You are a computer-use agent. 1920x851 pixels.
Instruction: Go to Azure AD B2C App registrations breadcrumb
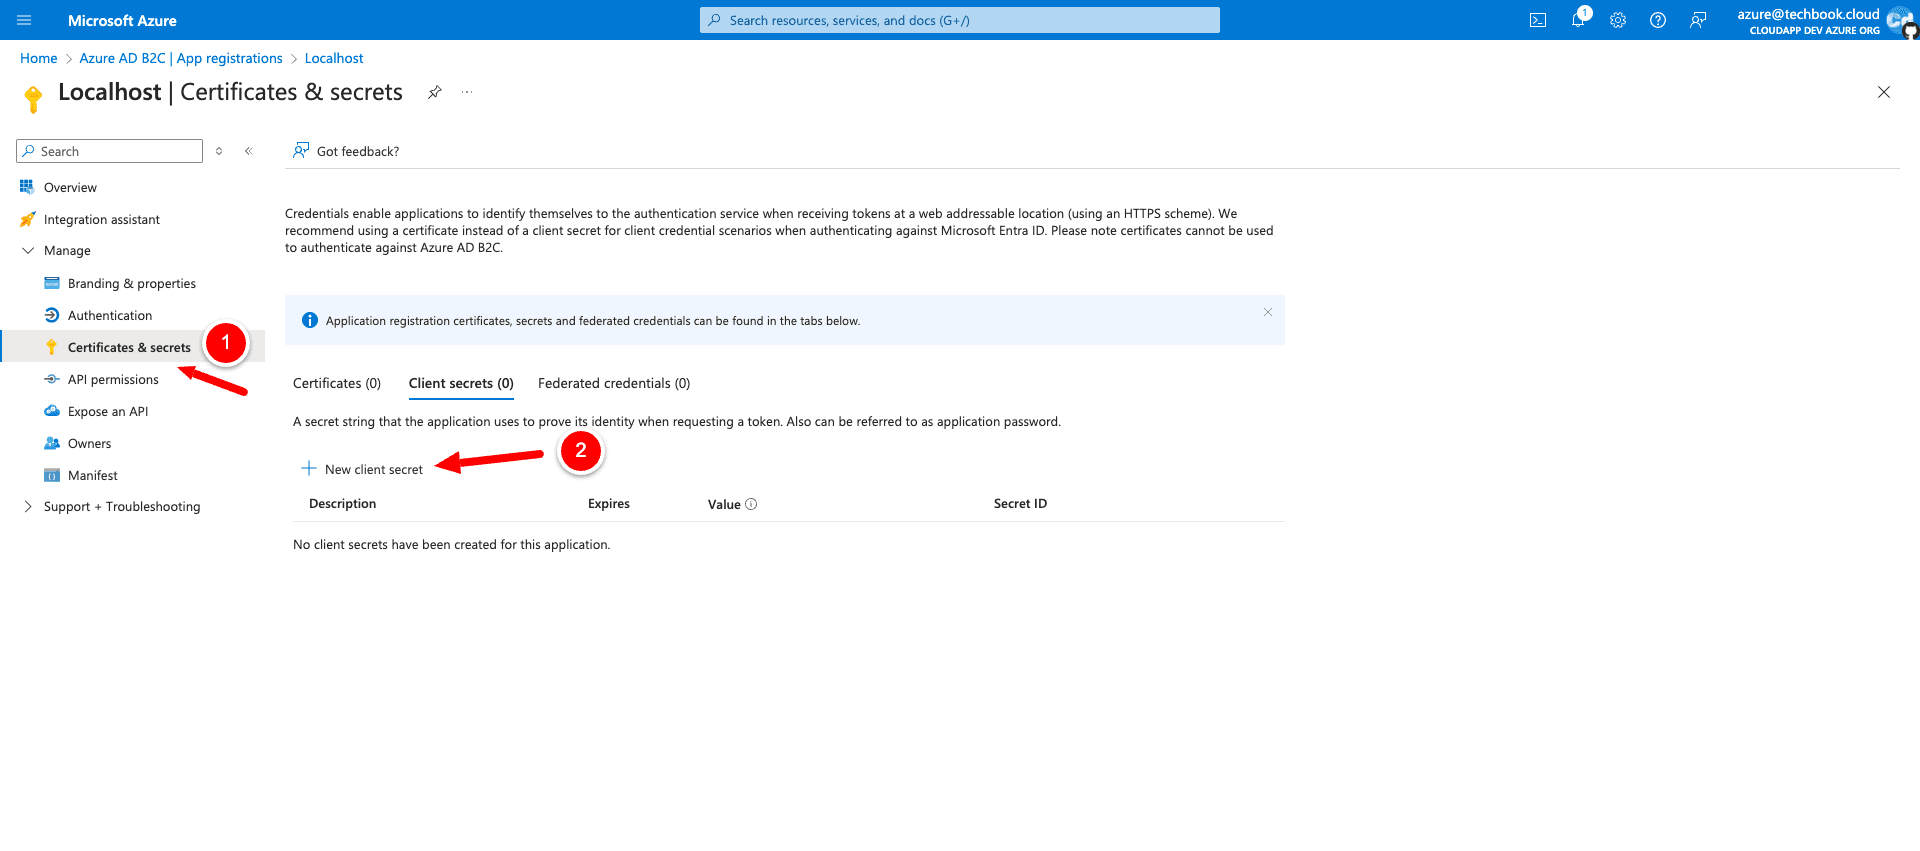181,58
